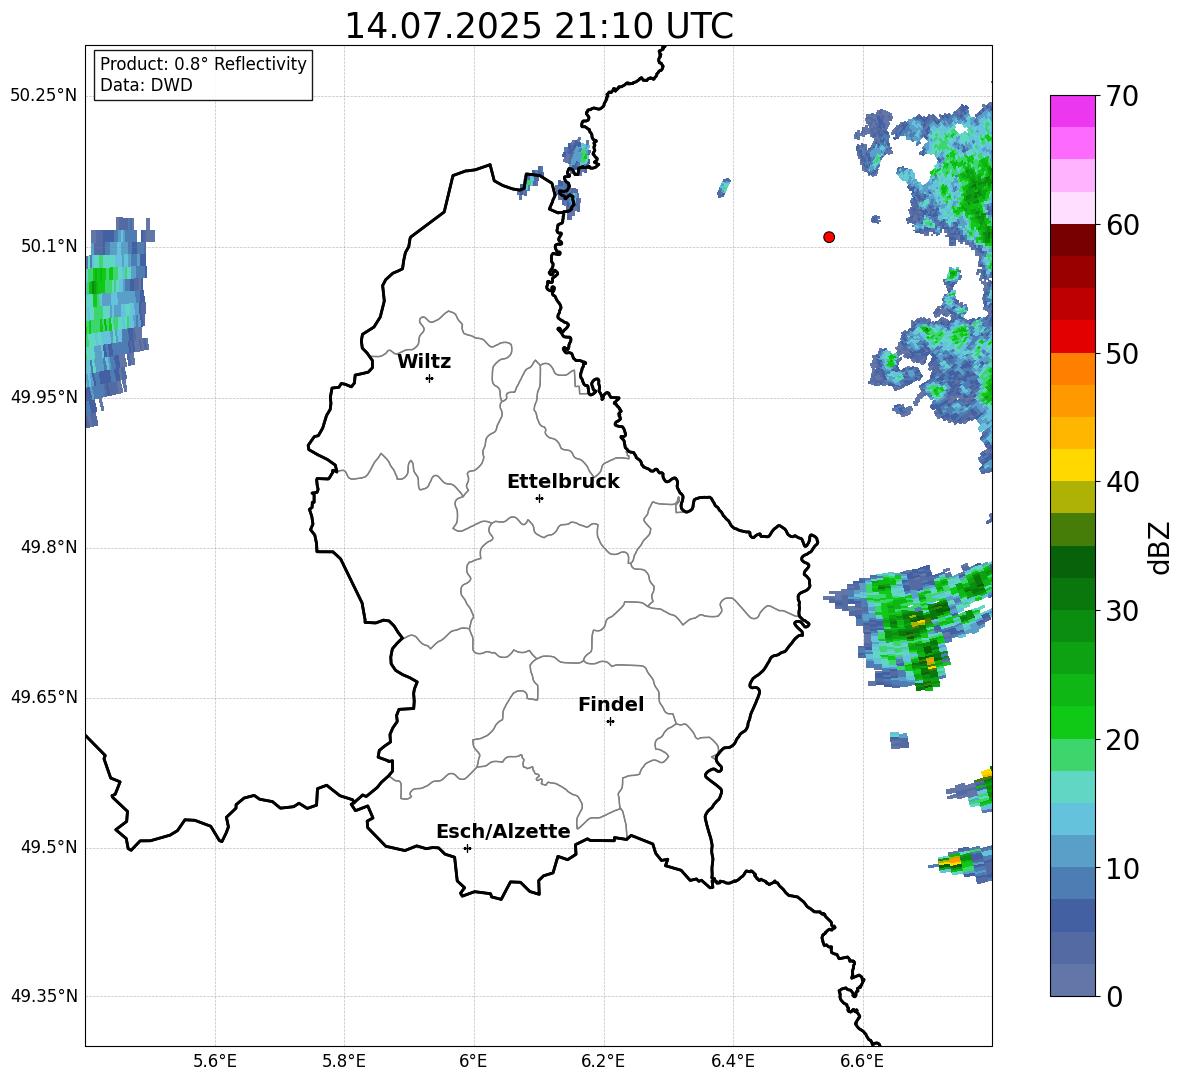The width and height of the screenshot is (1184, 1081).
Task: Click the red radar site dot
Action: tap(829, 237)
